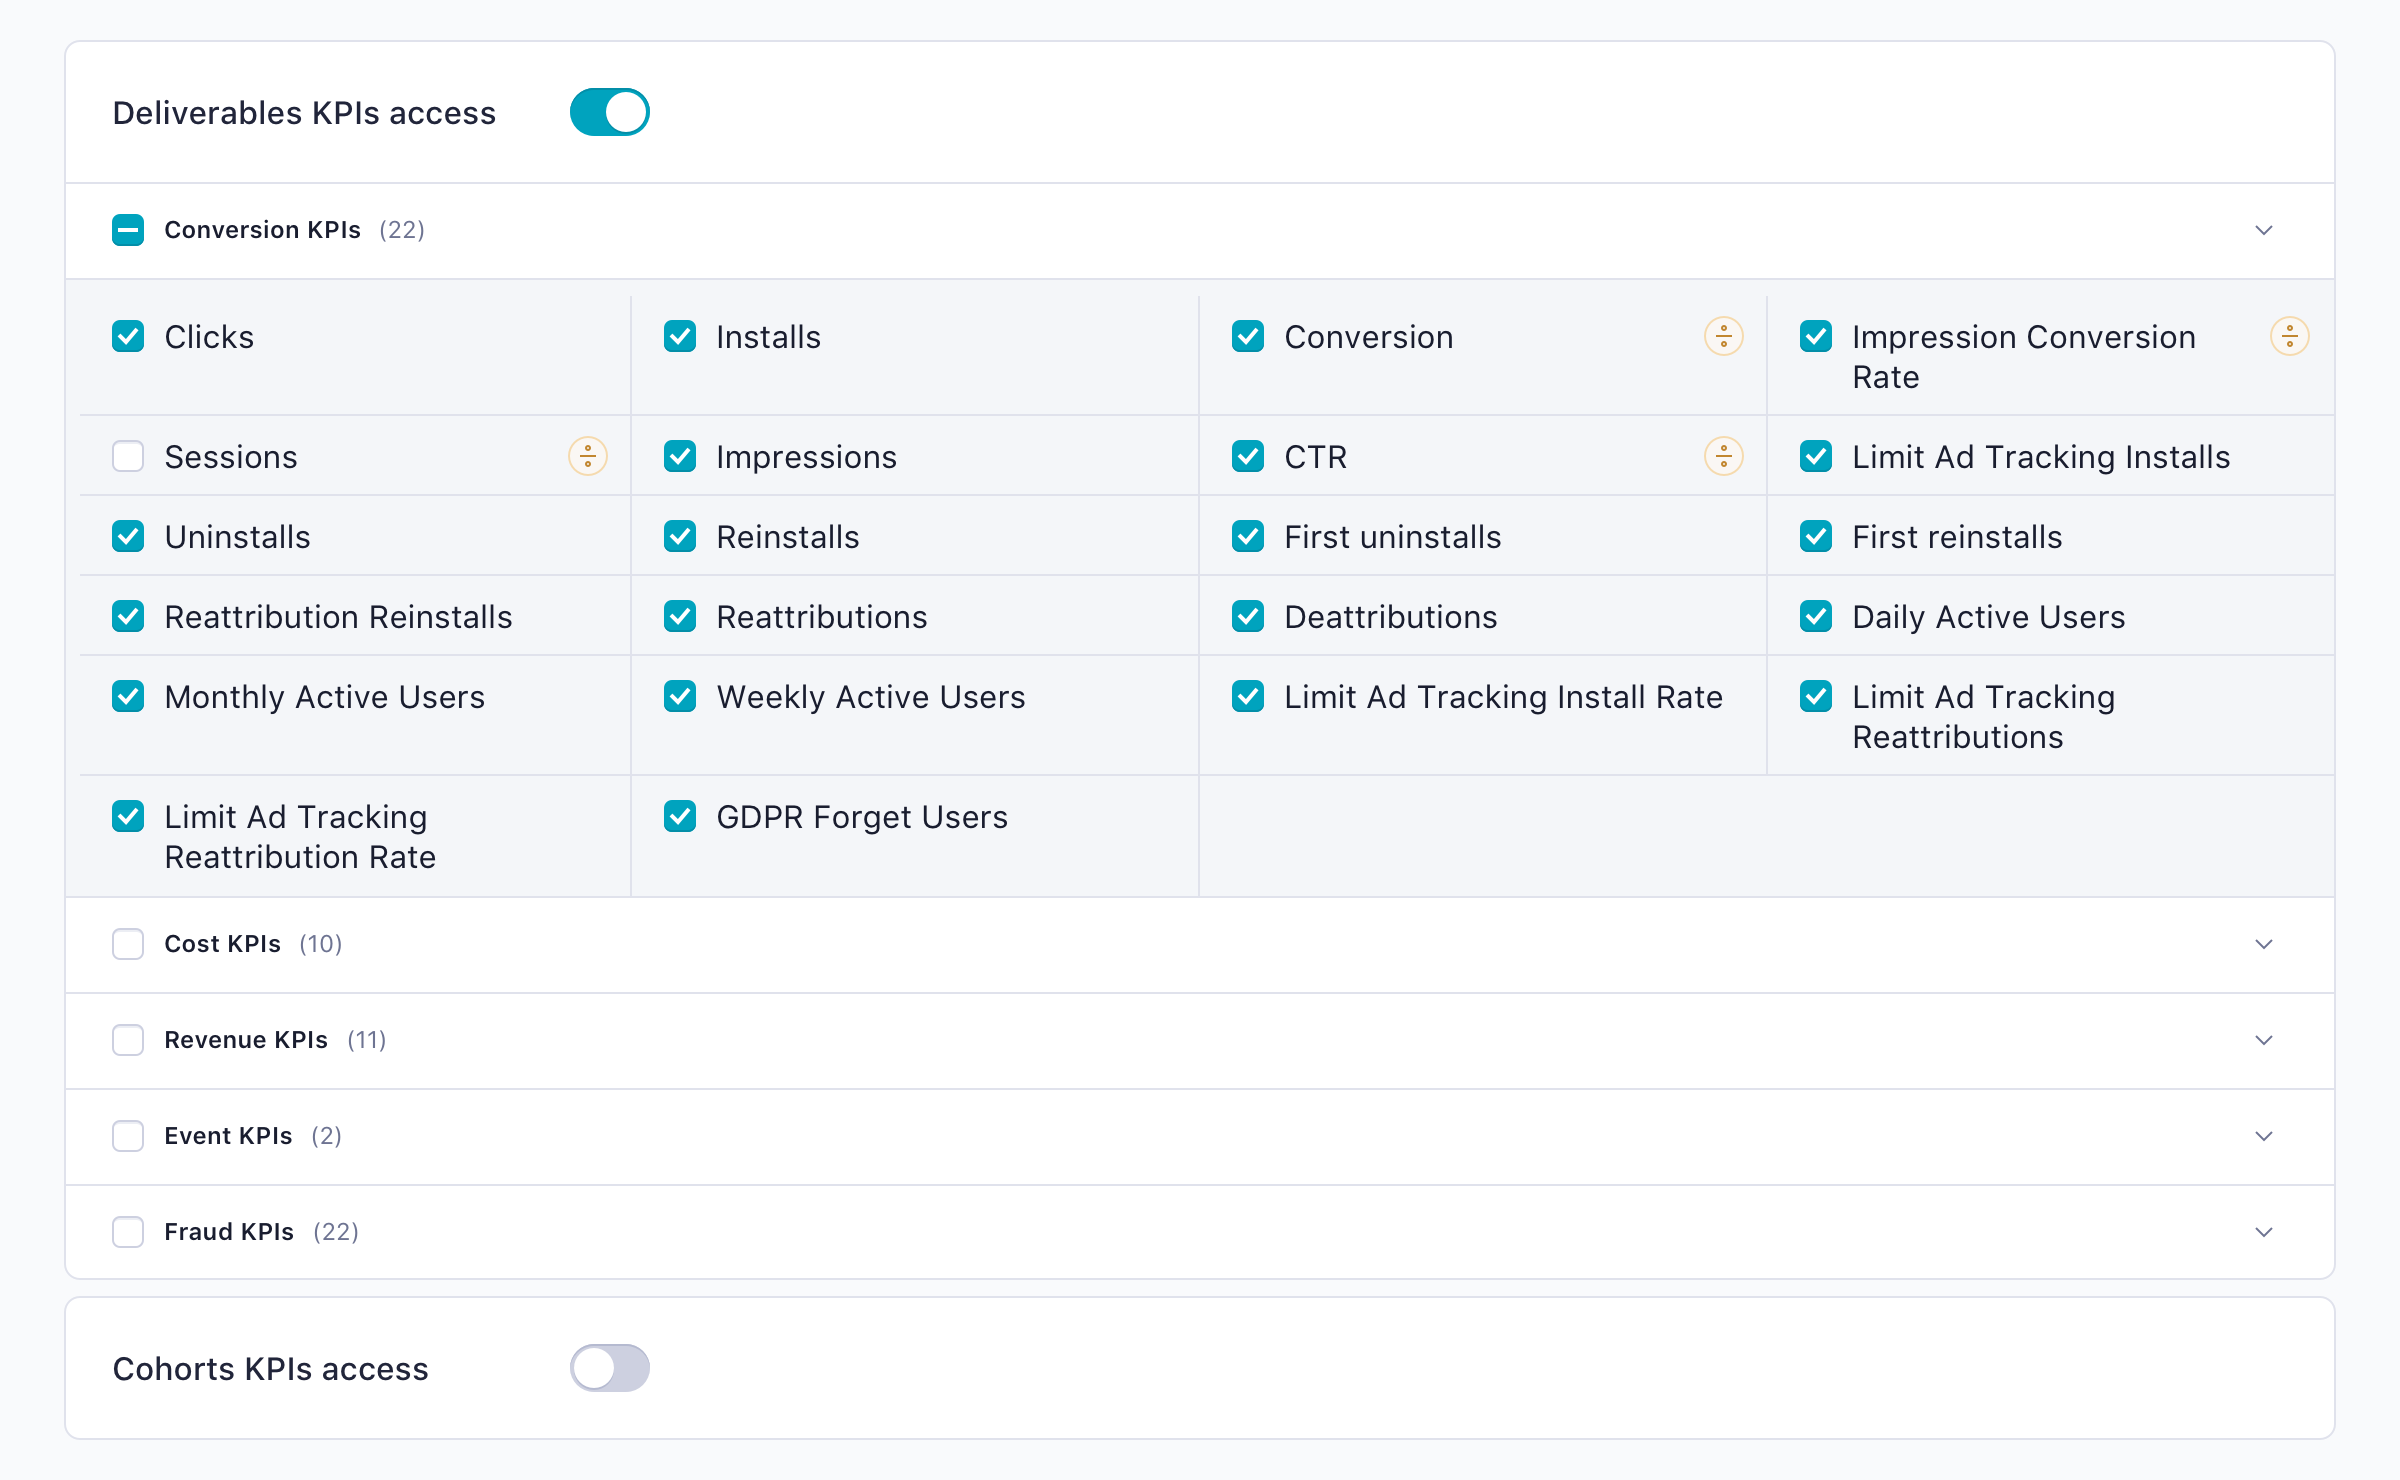The width and height of the screenshot is (2400, 1480).
Task: Uncheck the Reinstalls checkbox
Action: tap(680, 537)
